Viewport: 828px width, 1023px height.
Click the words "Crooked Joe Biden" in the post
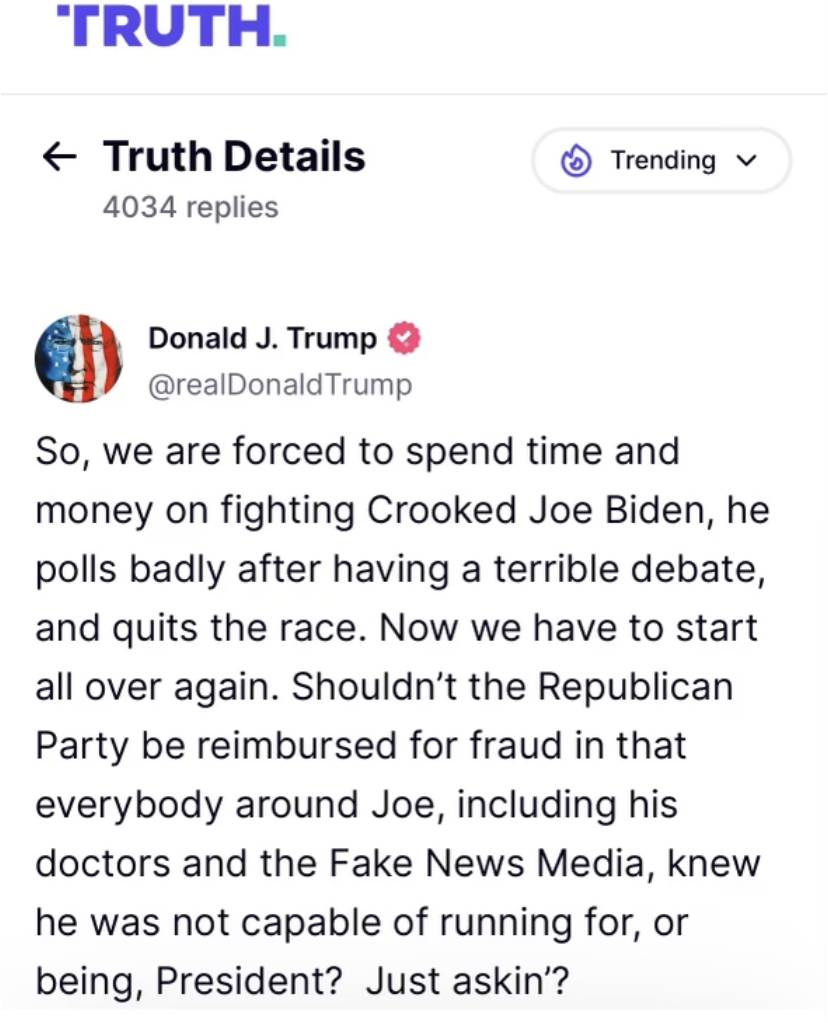[x=533, y=510]
